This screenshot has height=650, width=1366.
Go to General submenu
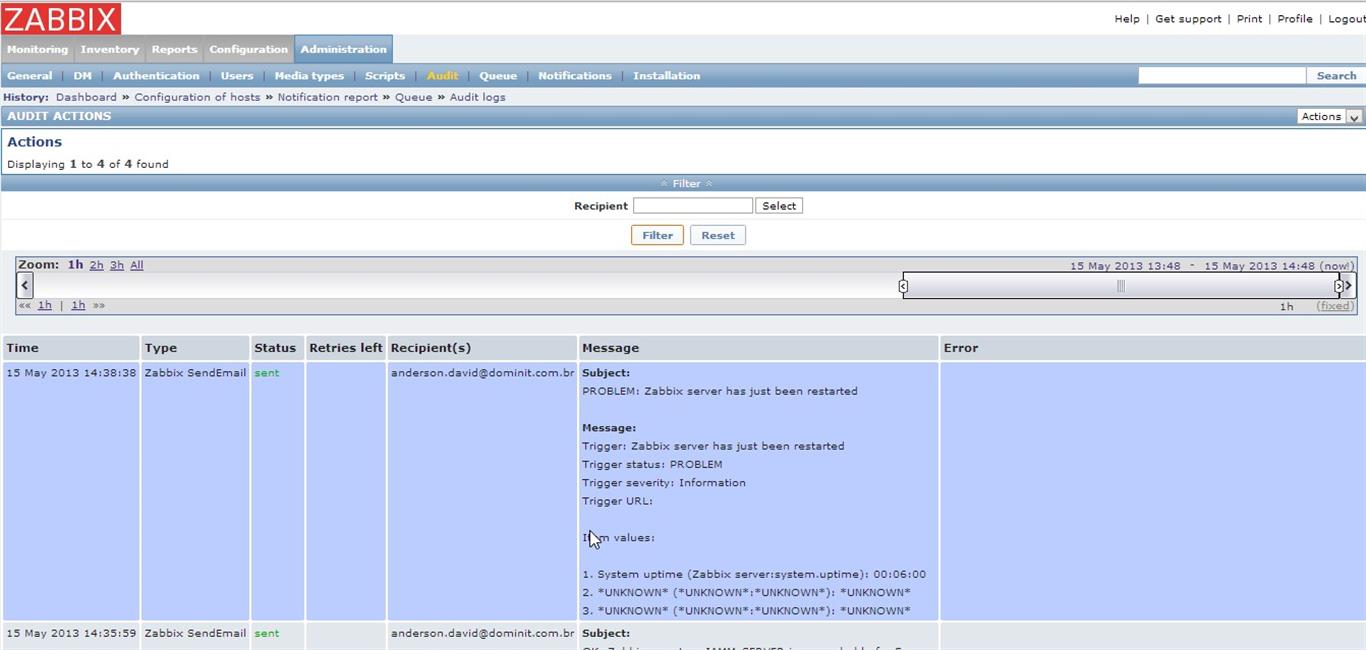coord(30,76)
